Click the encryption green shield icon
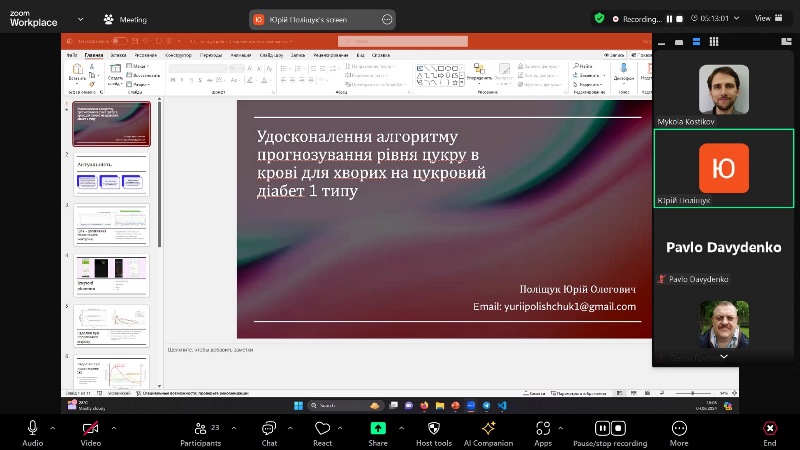The width and height of the screenshot is (800, 450). 599,18
